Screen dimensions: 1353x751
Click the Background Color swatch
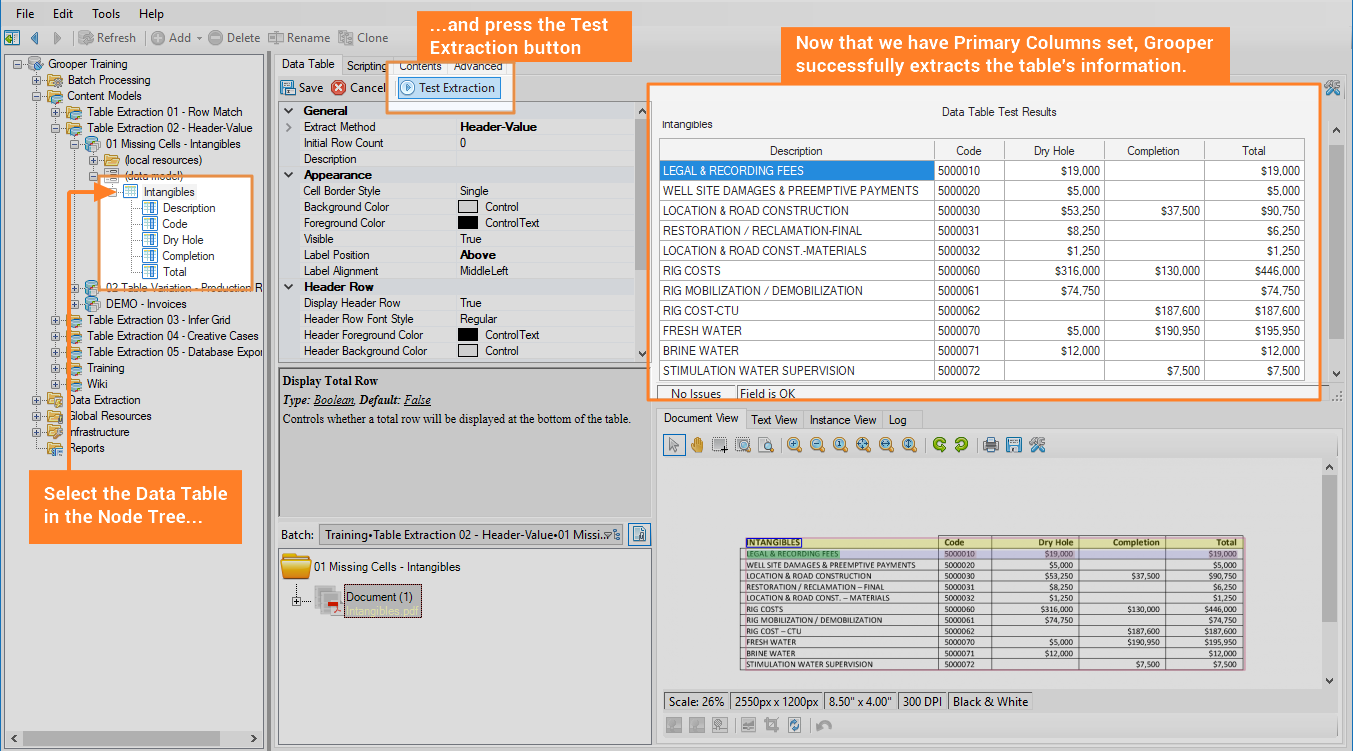467,207
